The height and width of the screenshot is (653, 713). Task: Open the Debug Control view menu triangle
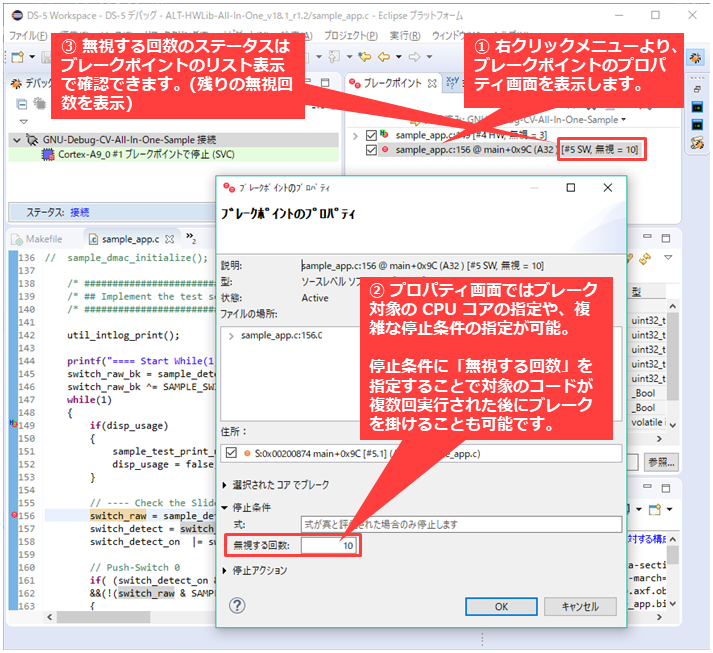[23, 122]
